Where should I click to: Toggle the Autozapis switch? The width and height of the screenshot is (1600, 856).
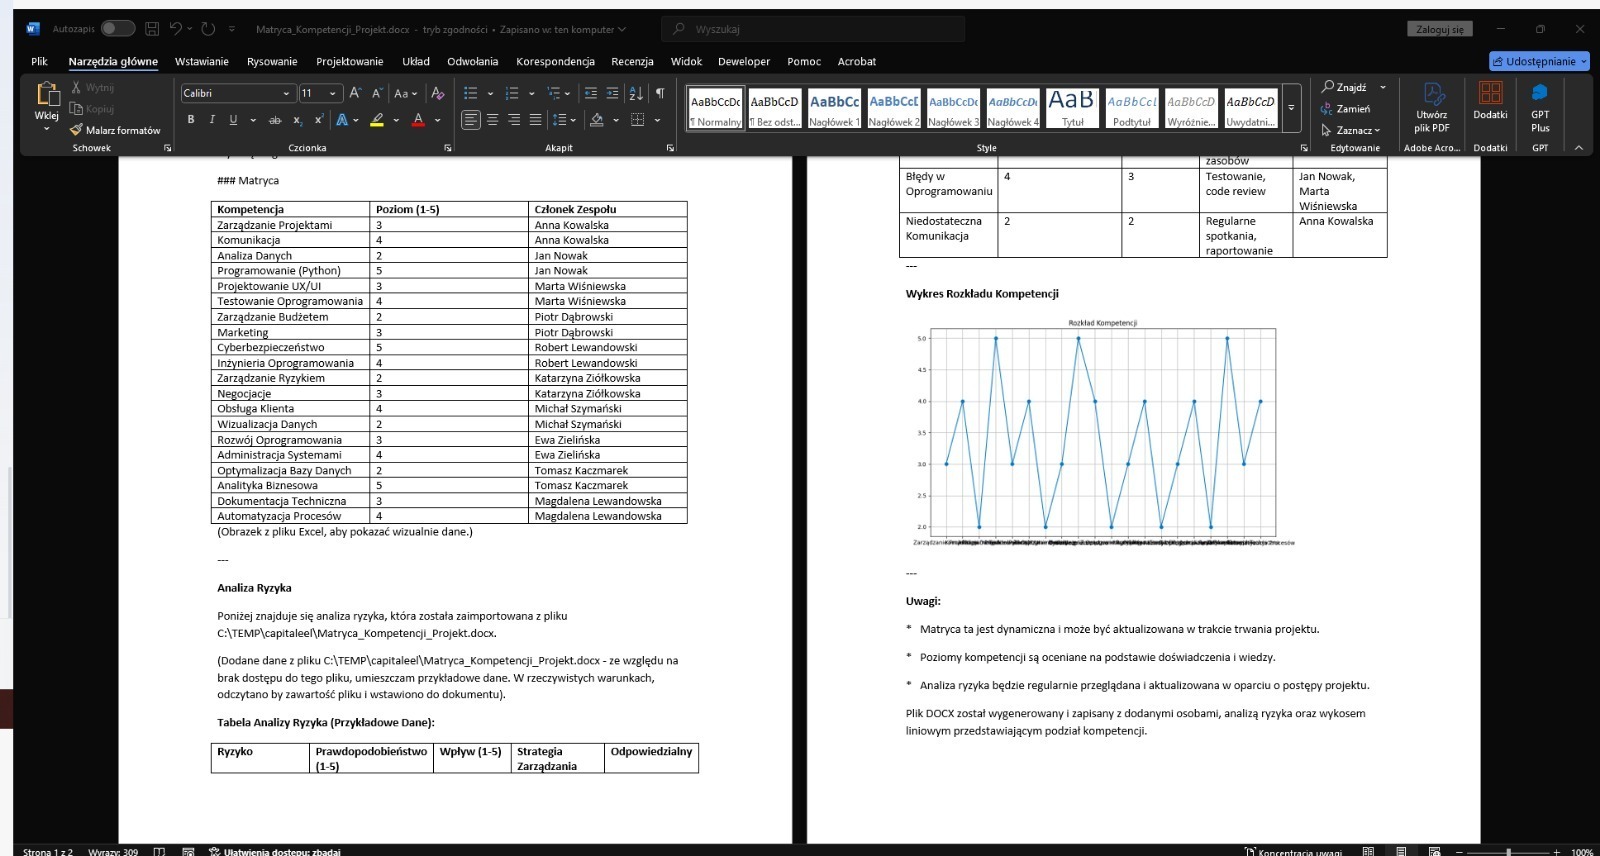point(117,29)
